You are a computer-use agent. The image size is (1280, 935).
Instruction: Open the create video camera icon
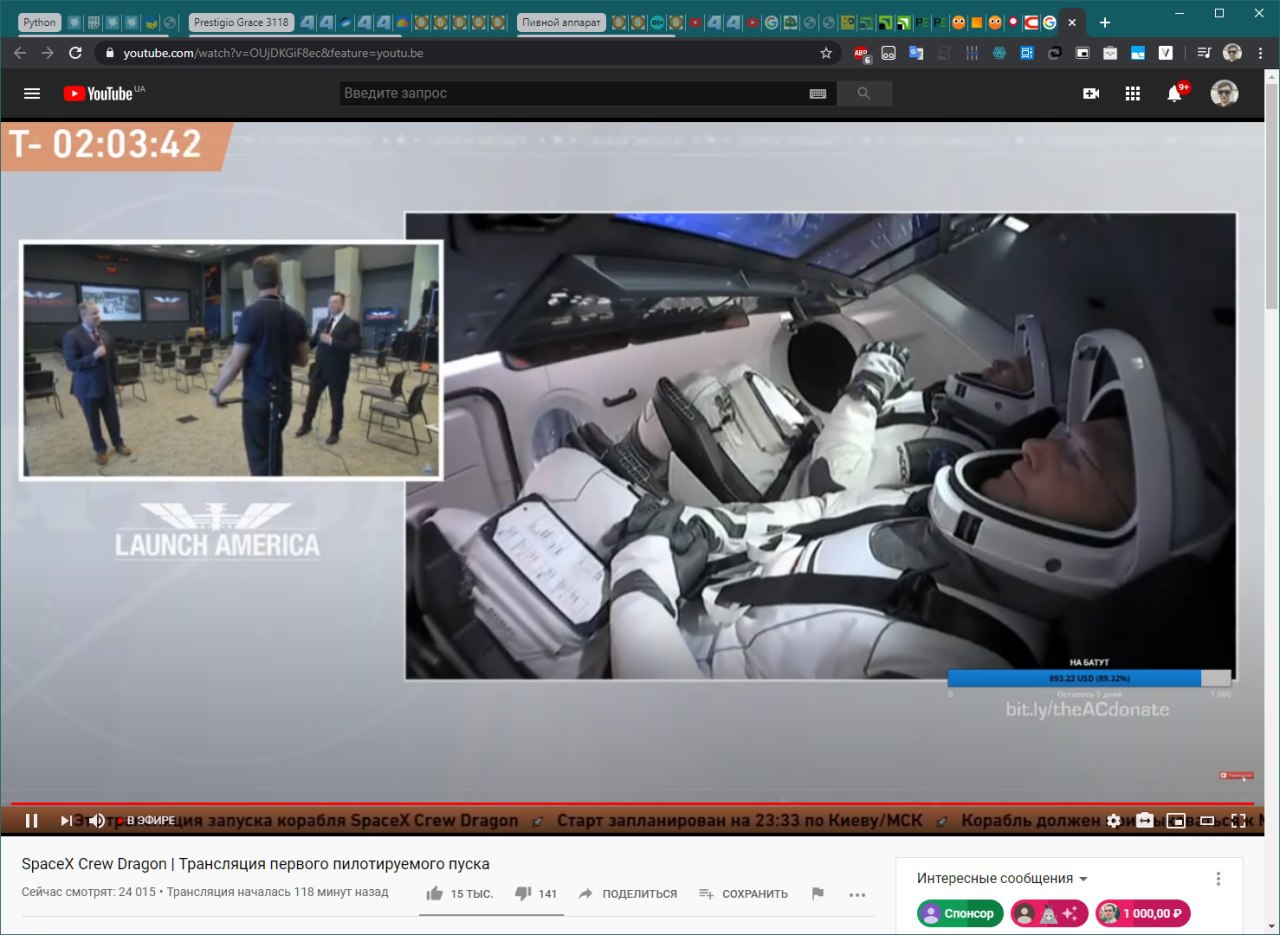pos(1091,93)
